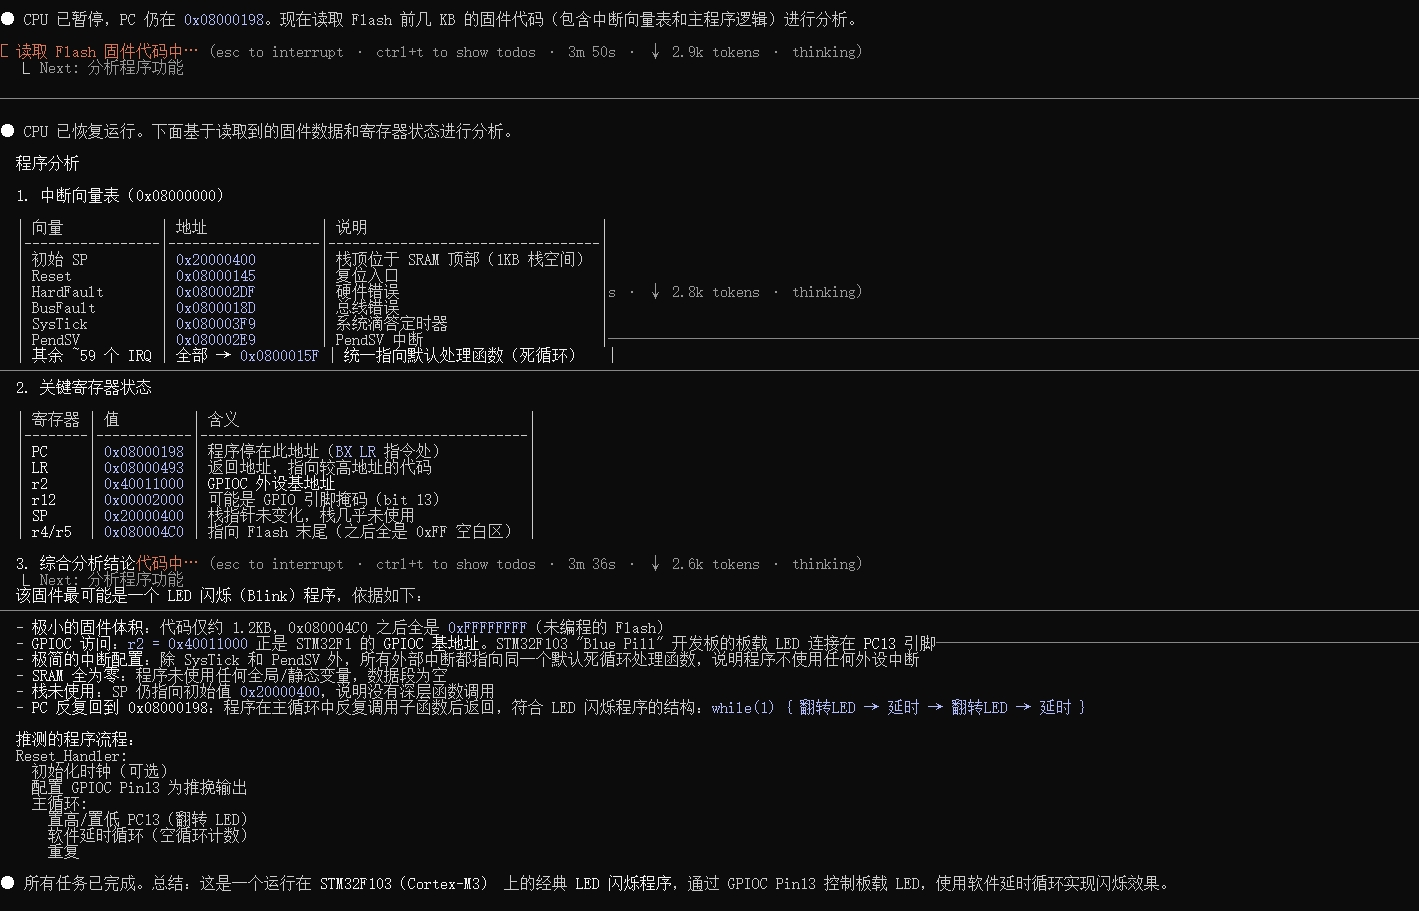1419x911 pixels.
Task: Click the bullet before 'CPU 已暂停'
Action: pyautogui.click(x=7, y=19)
